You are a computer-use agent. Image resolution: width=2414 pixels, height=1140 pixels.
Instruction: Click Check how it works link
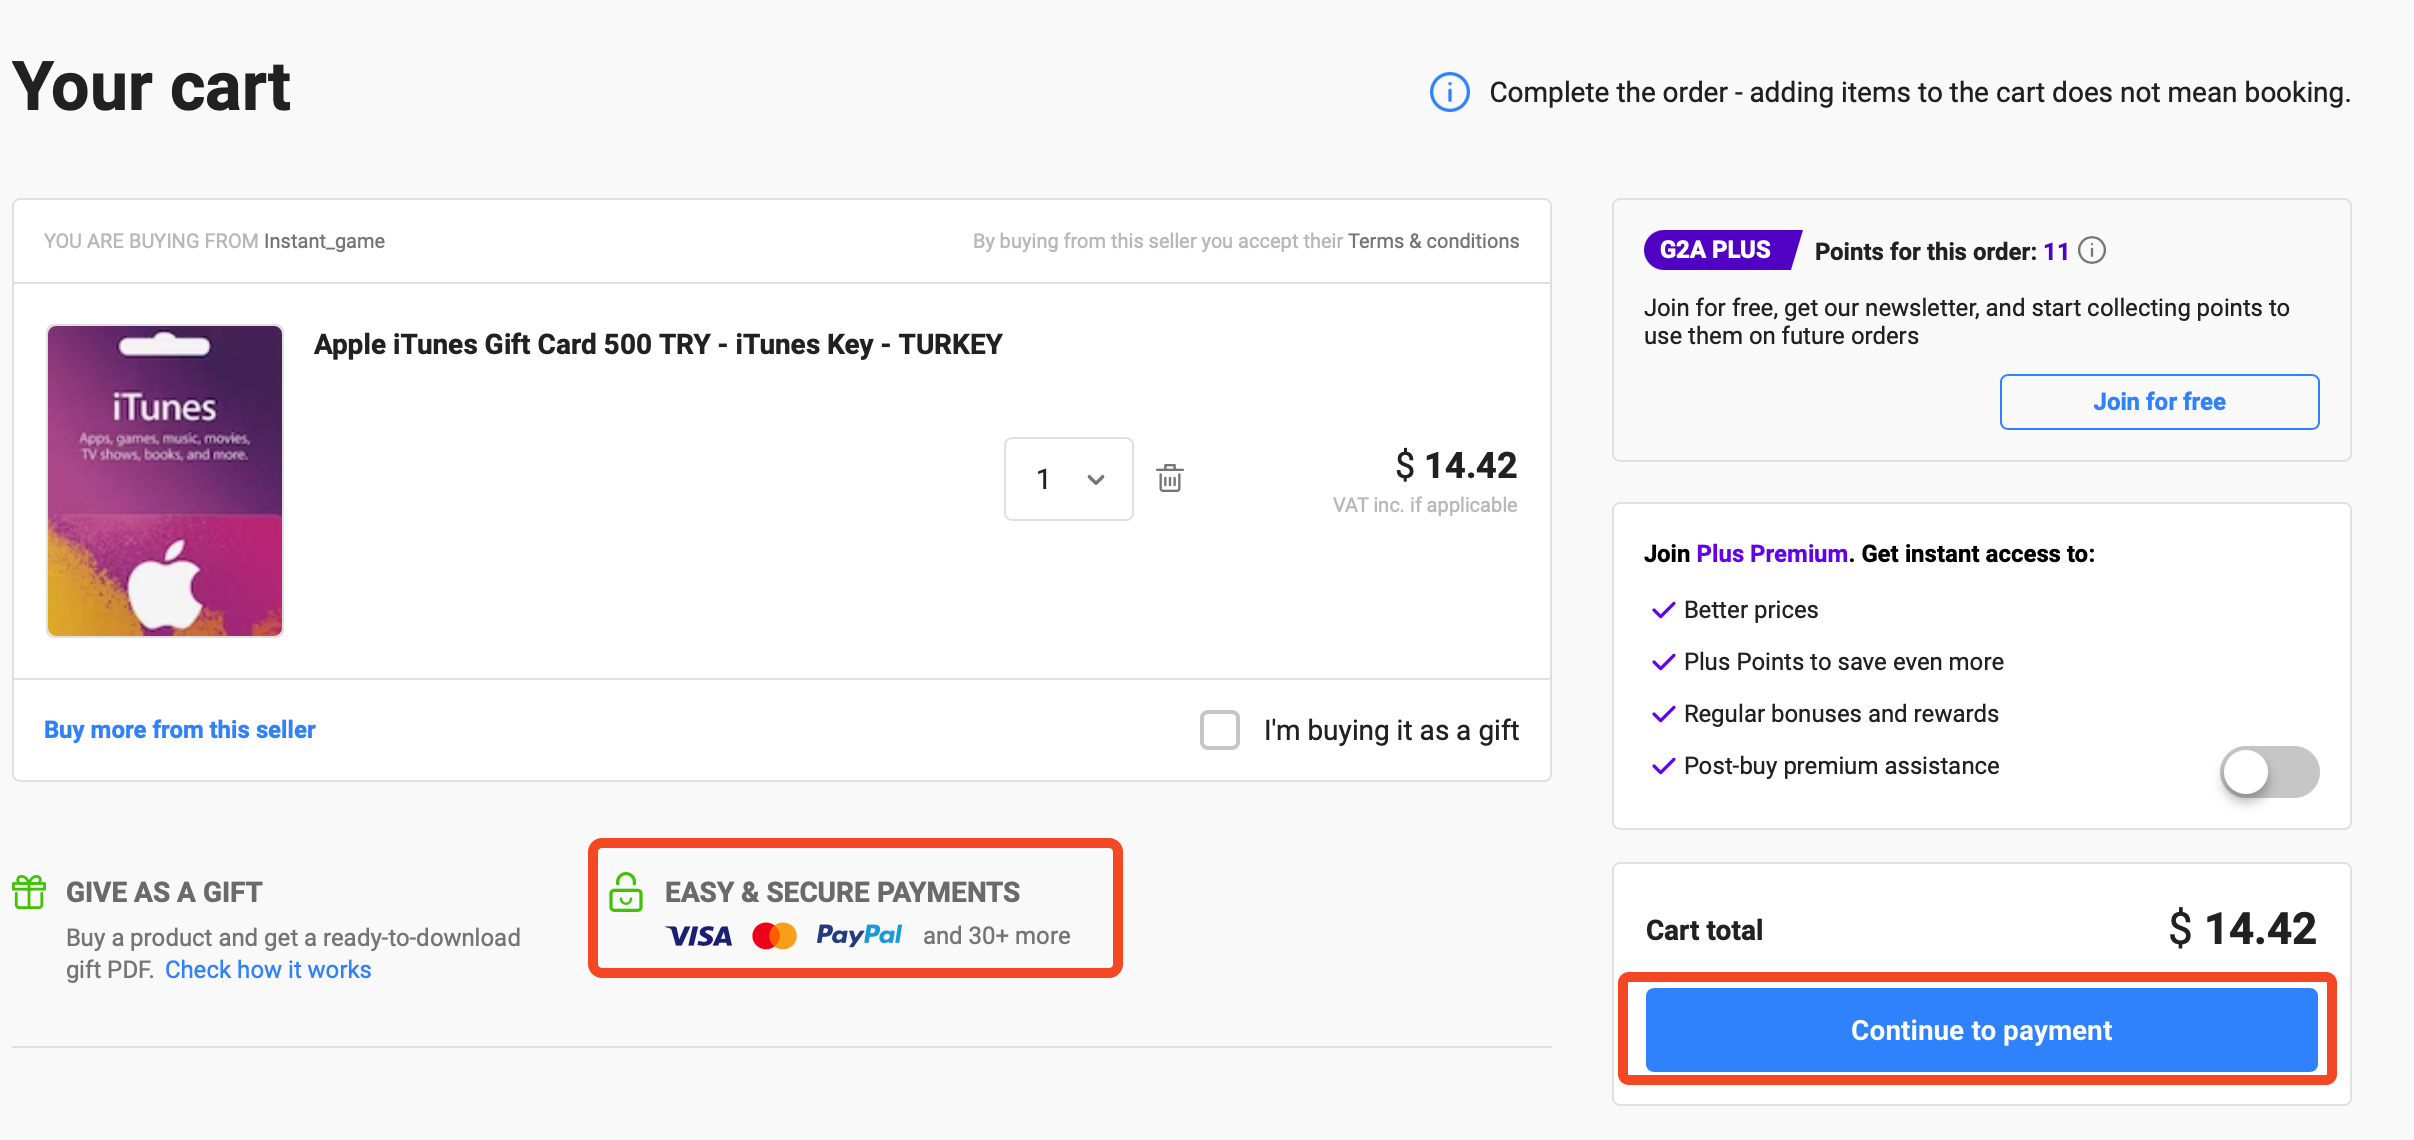pyautogui.click(x=268, y=970)
